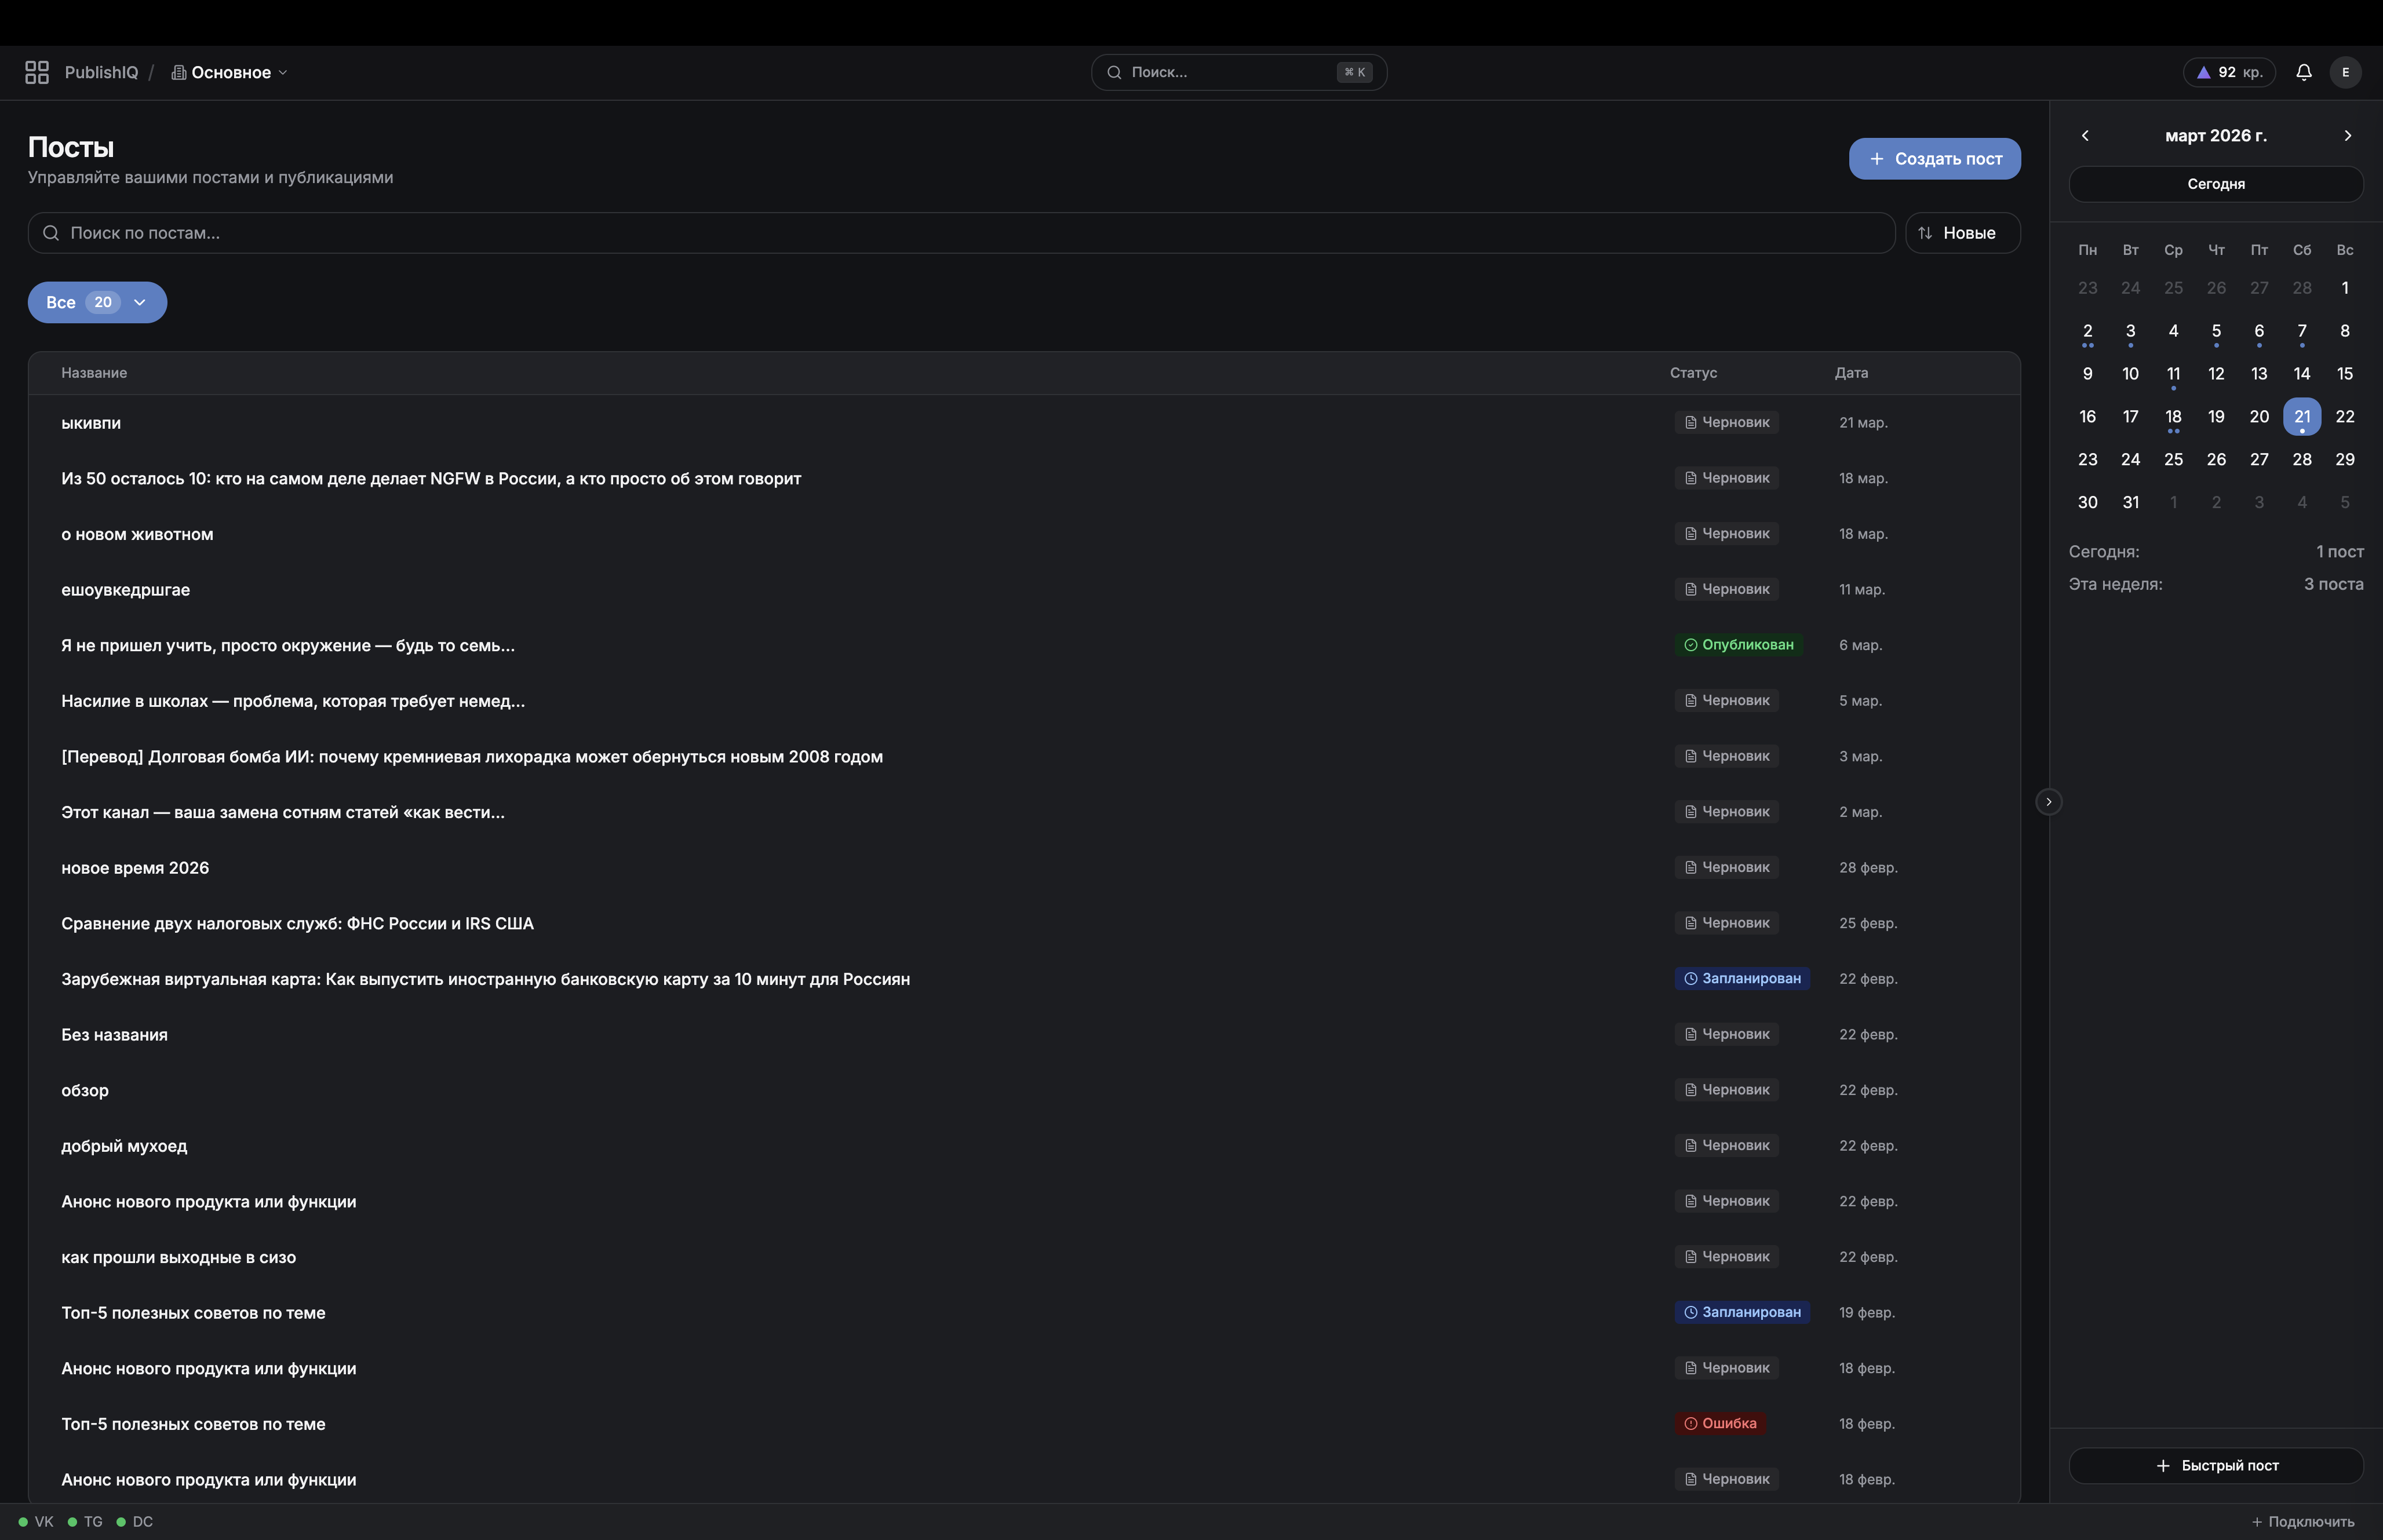Collapse the calendar side panel

click(2048, 801)
